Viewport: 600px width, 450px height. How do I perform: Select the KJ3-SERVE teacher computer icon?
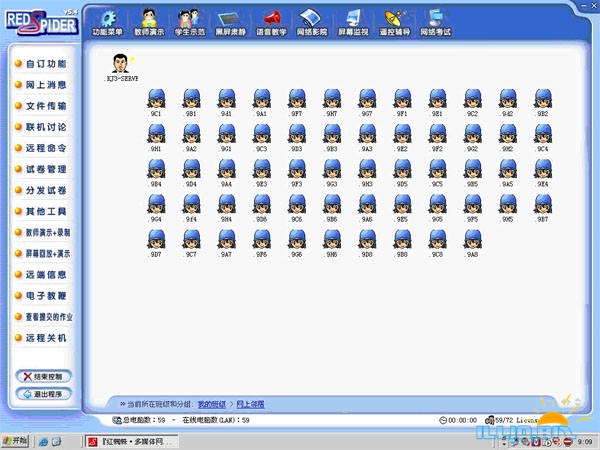(121, 65)
